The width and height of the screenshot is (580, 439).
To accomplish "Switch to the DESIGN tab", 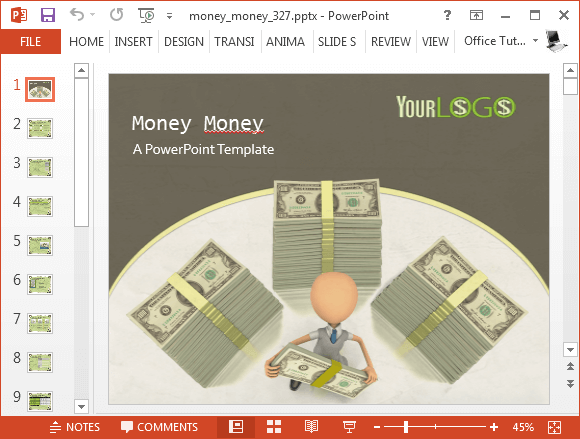I will tap(184, 41).
